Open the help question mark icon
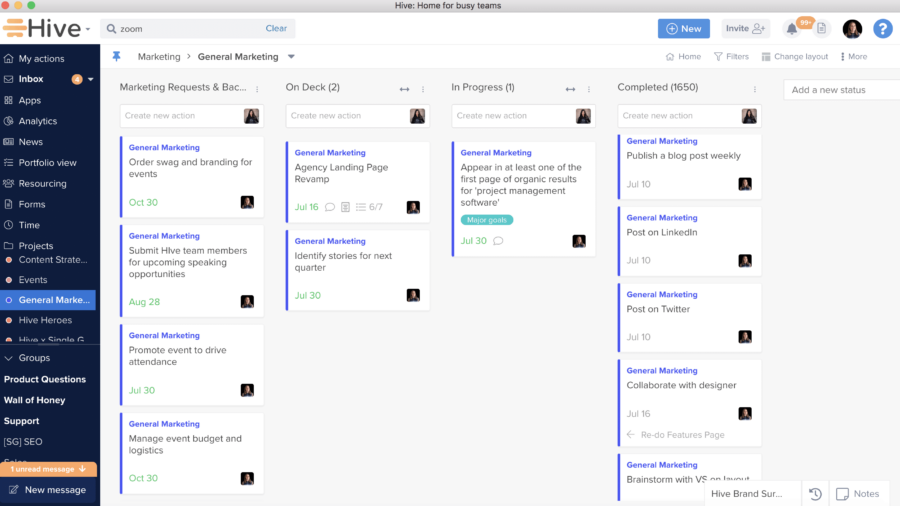This screenshot has height=506, width=900. click(x=882, y=29)
